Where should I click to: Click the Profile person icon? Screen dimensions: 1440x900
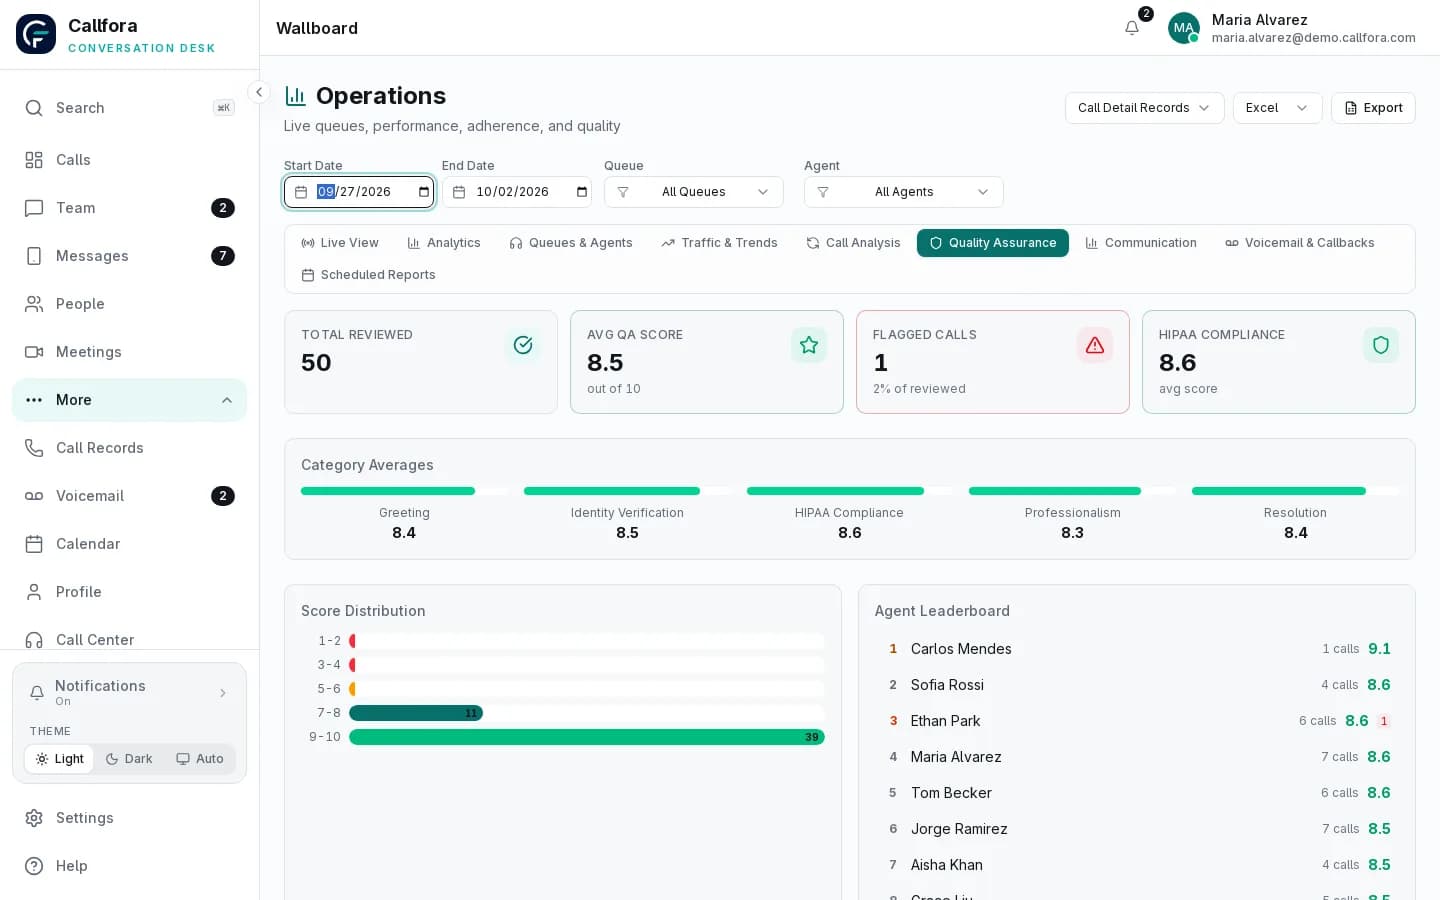34,592
